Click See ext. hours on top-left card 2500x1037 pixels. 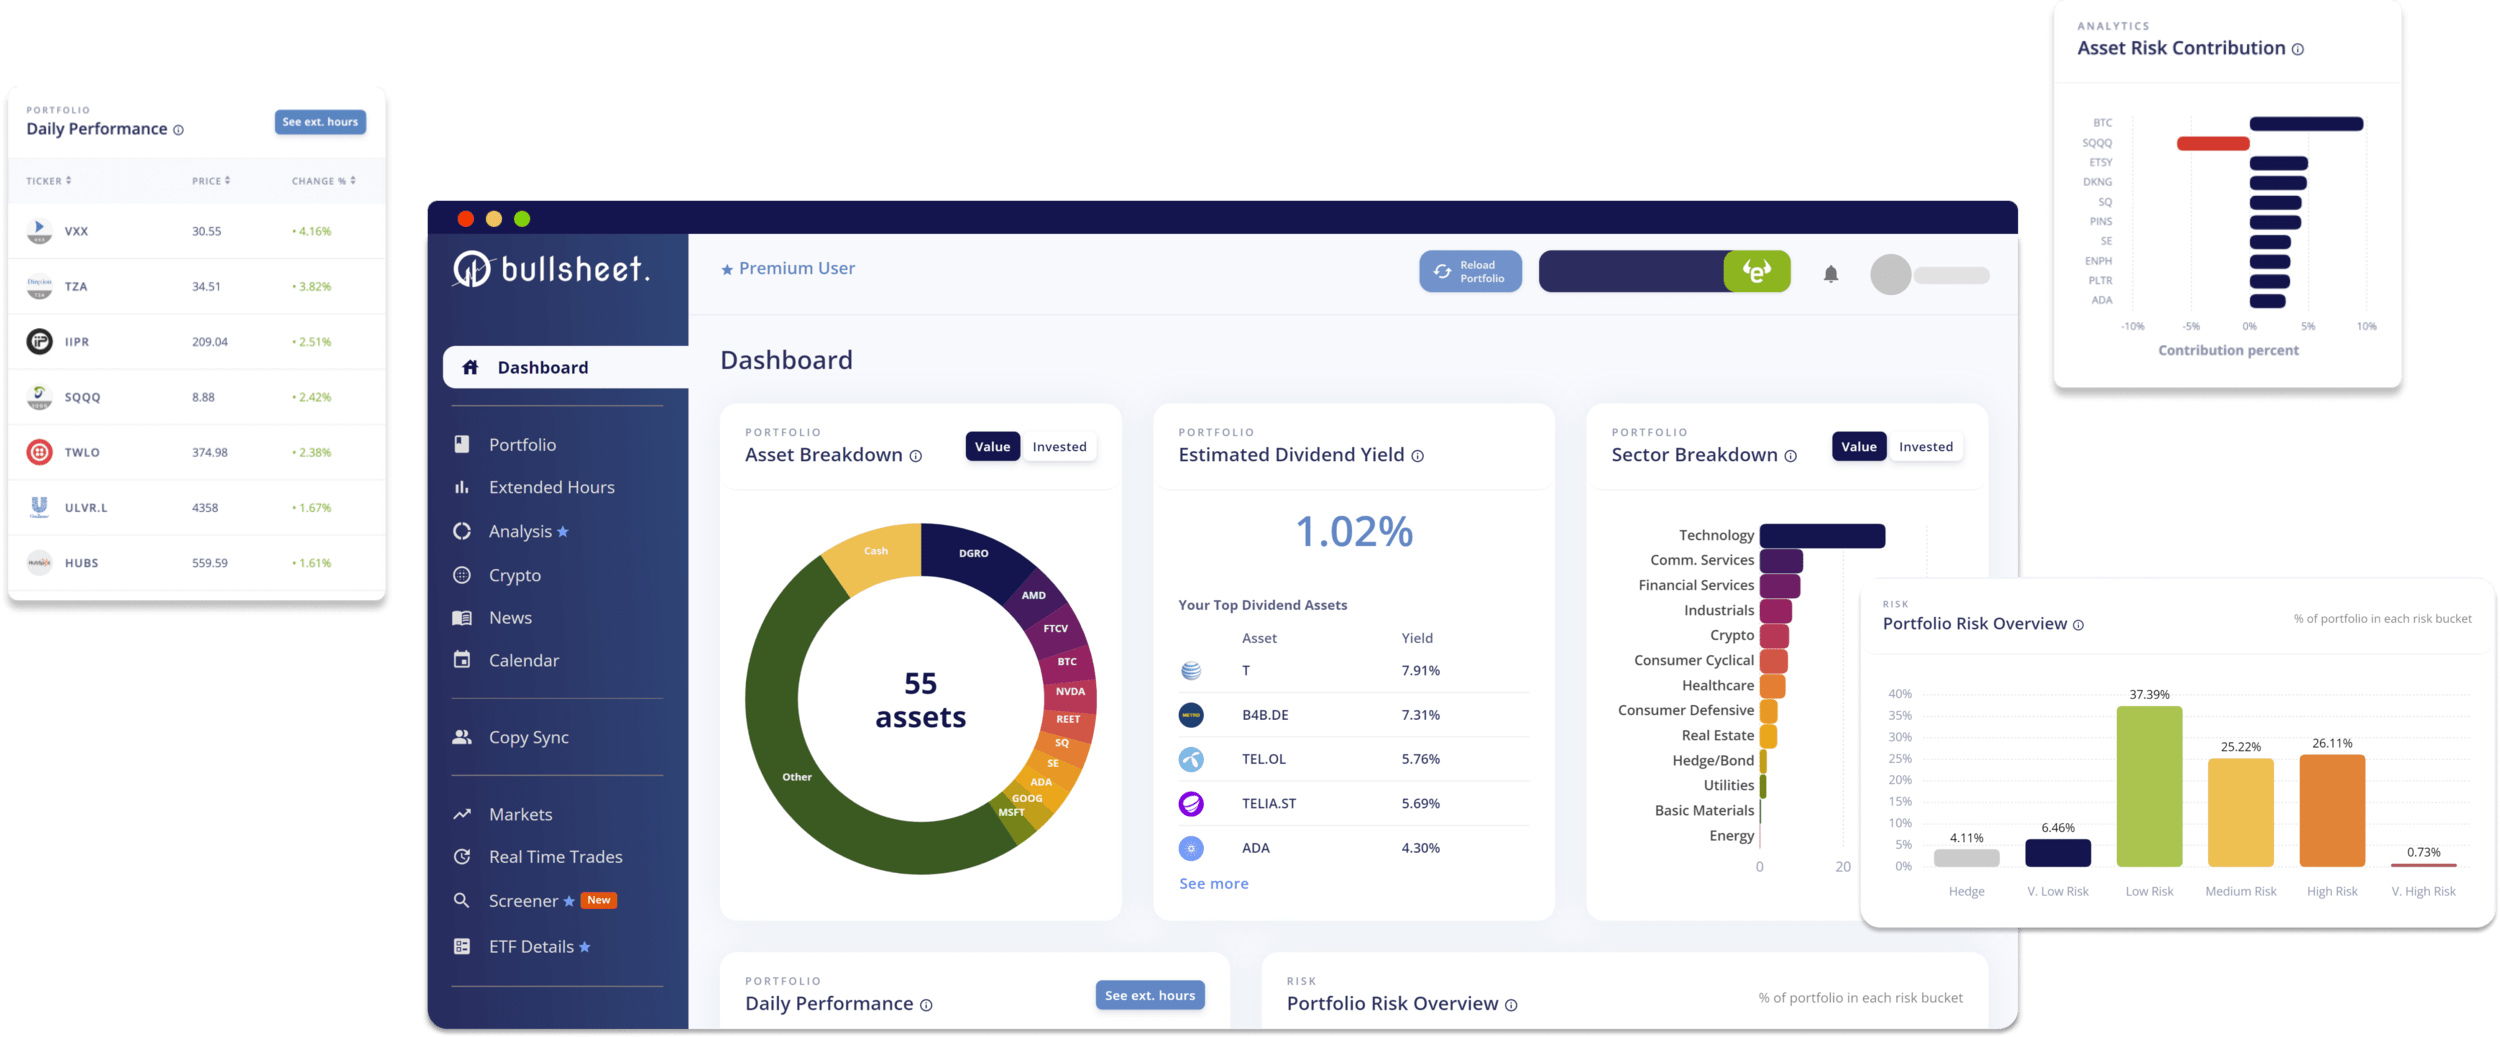[x=320, y=122]
